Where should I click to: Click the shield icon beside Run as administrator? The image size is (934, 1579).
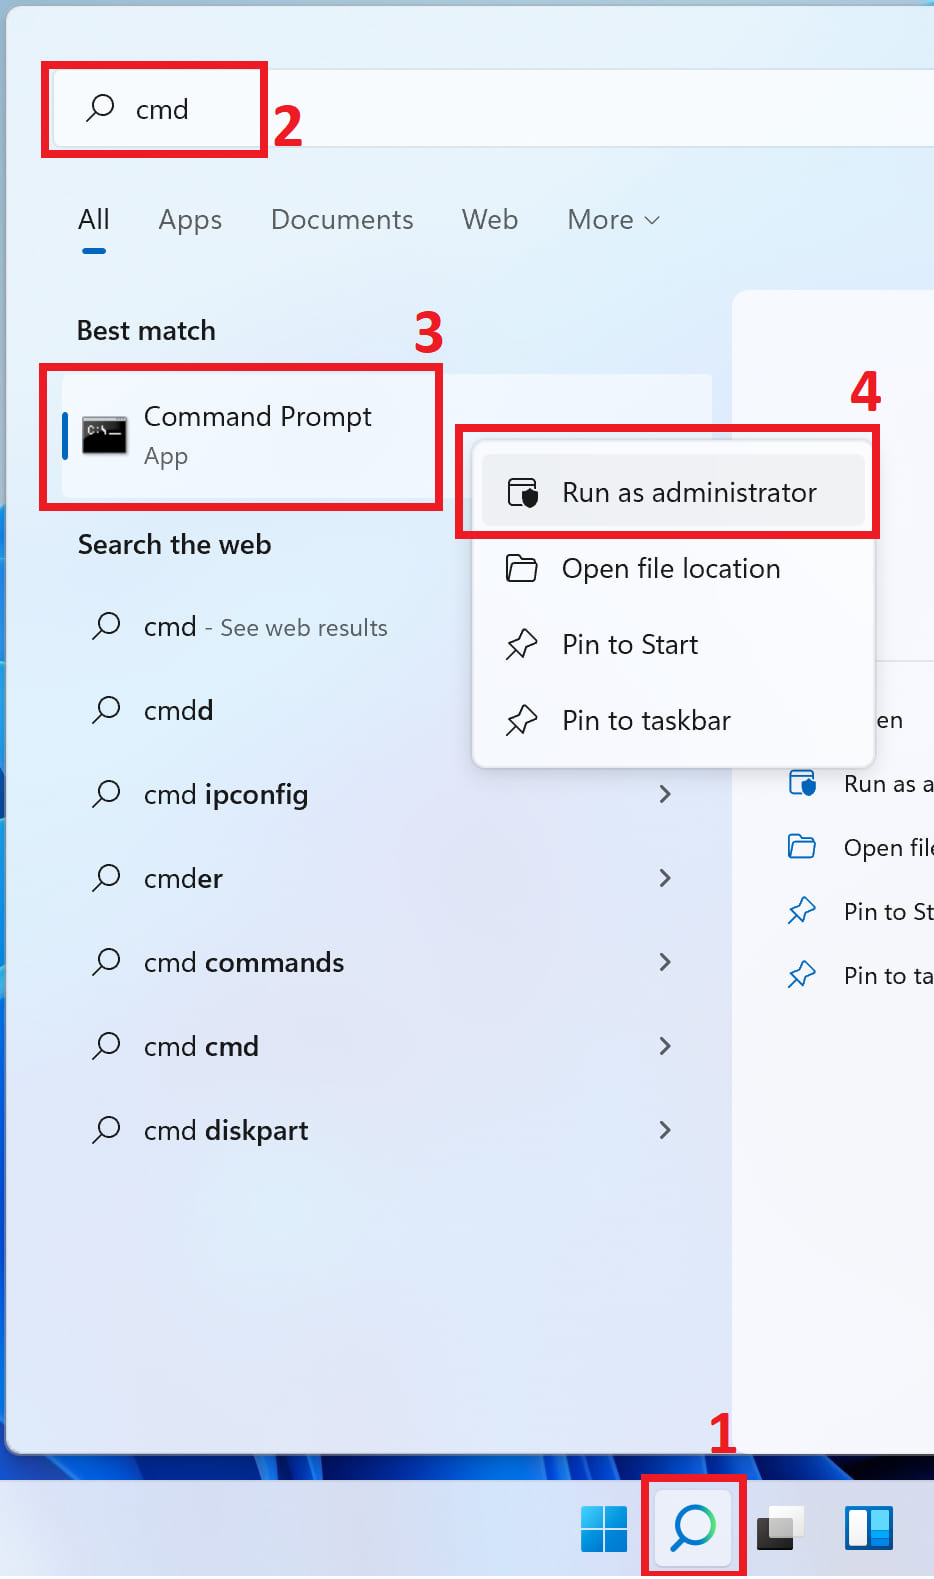(x=523, y=493)
